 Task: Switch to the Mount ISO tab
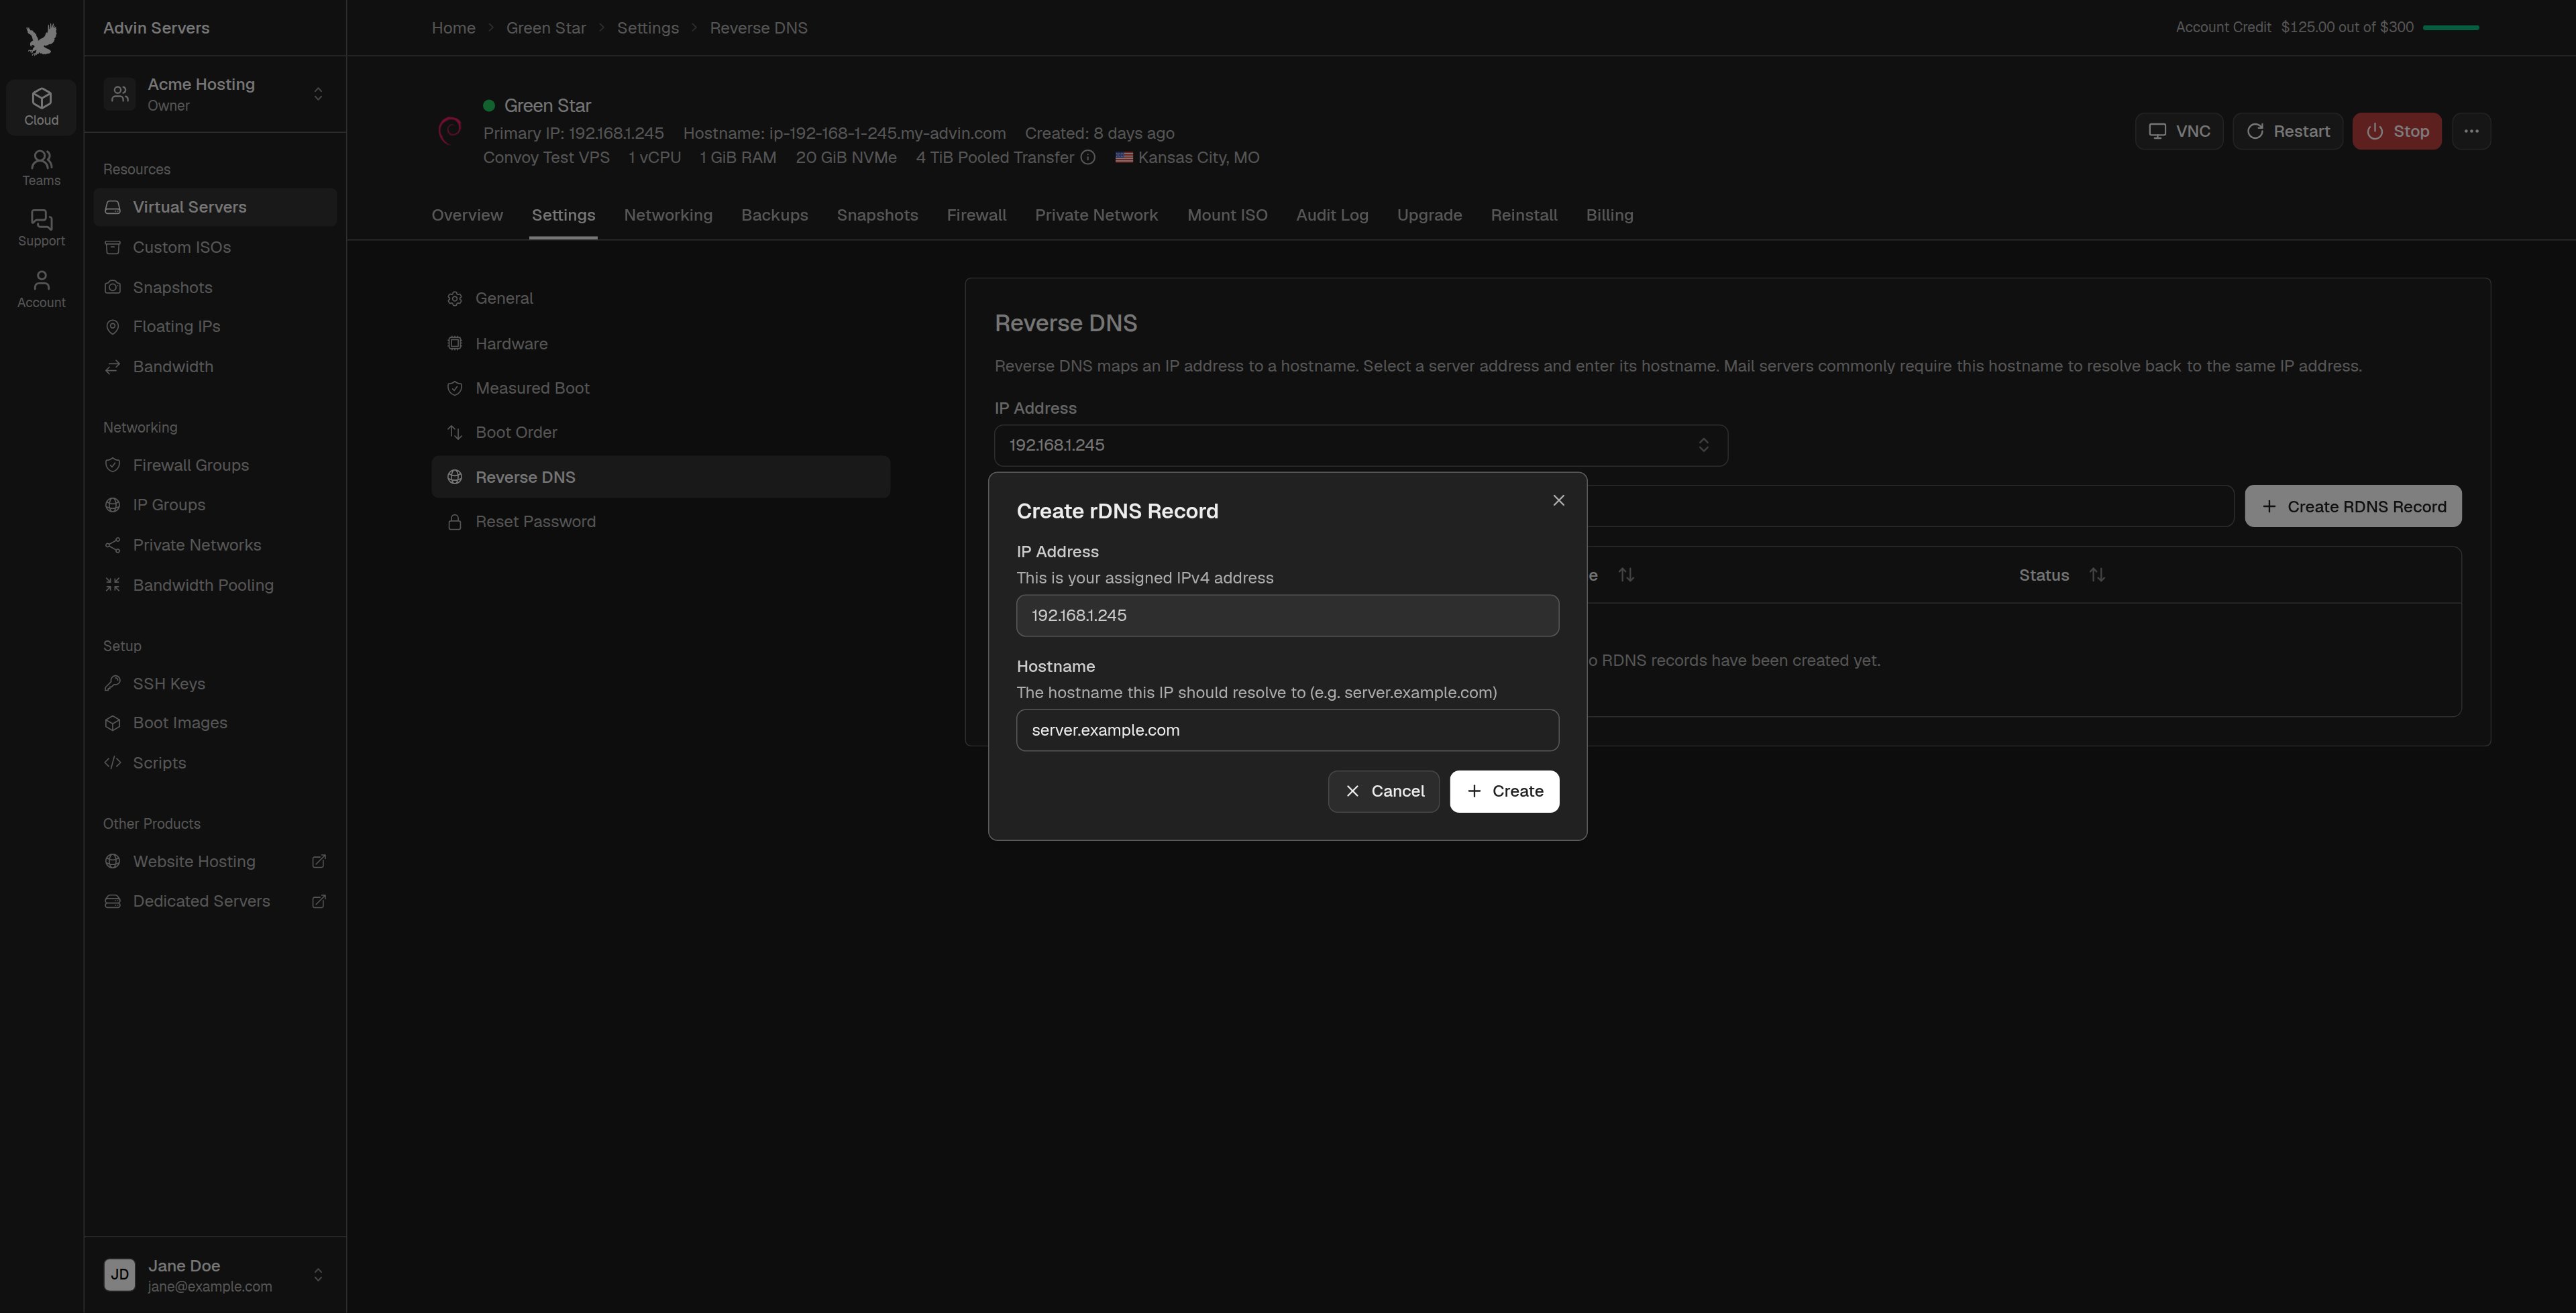[1227, 215]
